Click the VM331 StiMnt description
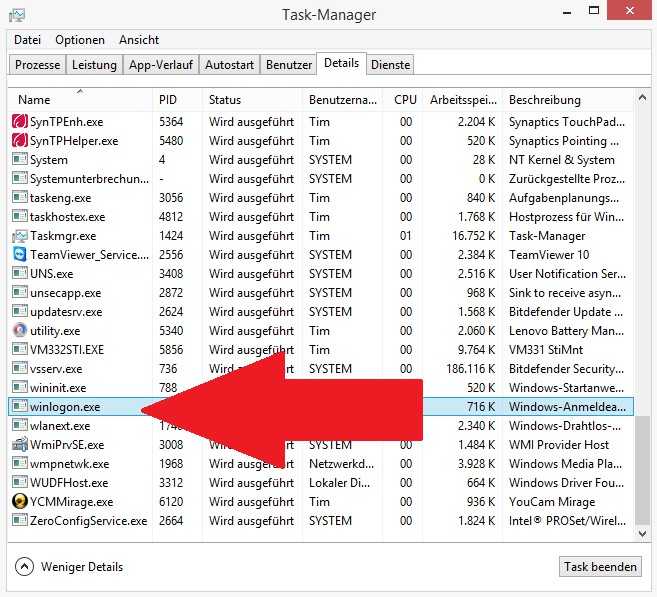Viewport: 657px width, 597px height. pyautogui.click(x=546, y=350)
